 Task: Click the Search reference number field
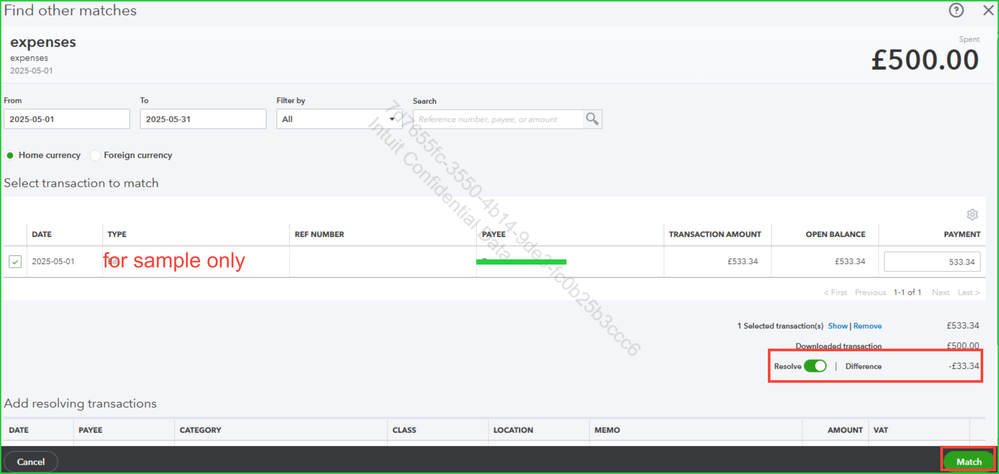tap(498, 119)
